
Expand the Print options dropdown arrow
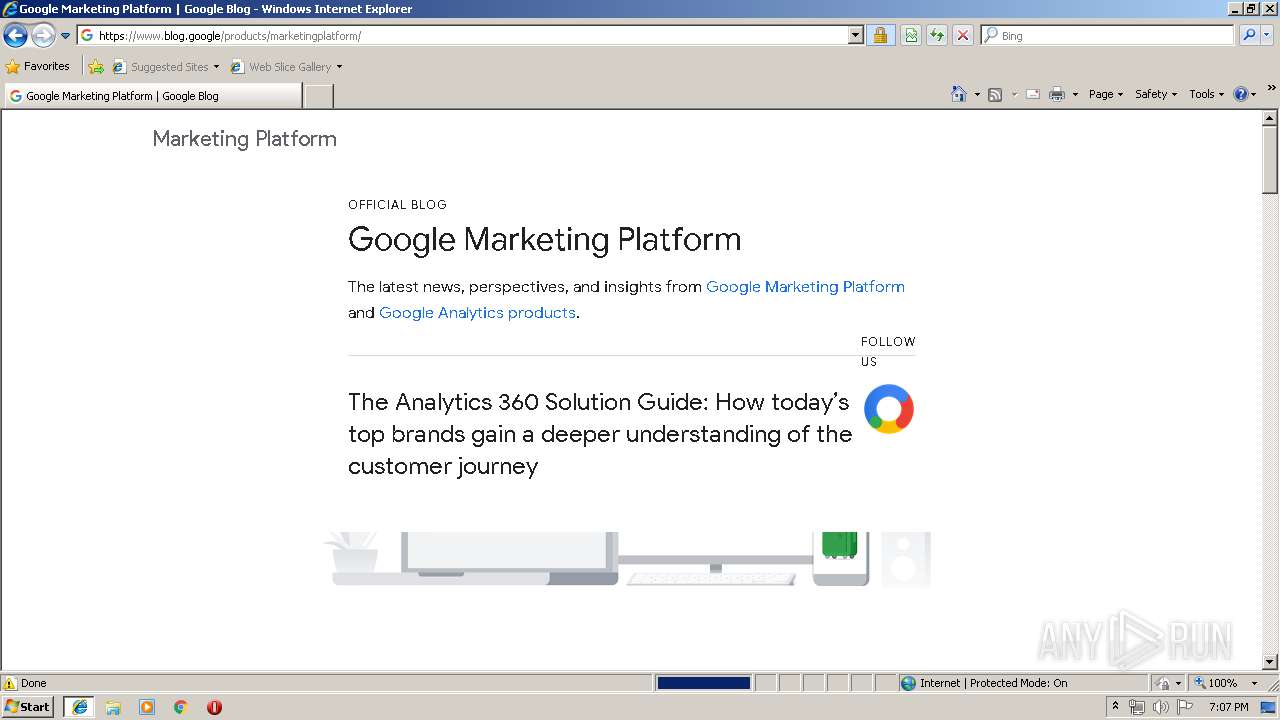(1075, 94)
